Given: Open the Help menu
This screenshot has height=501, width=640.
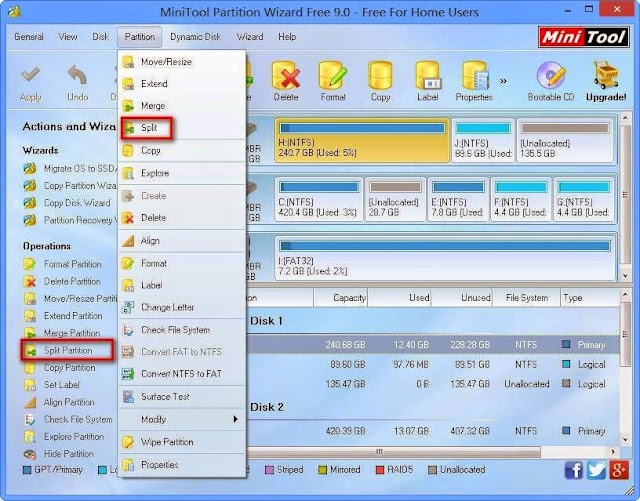Looking at the screenshot, I should pos(287,37).
